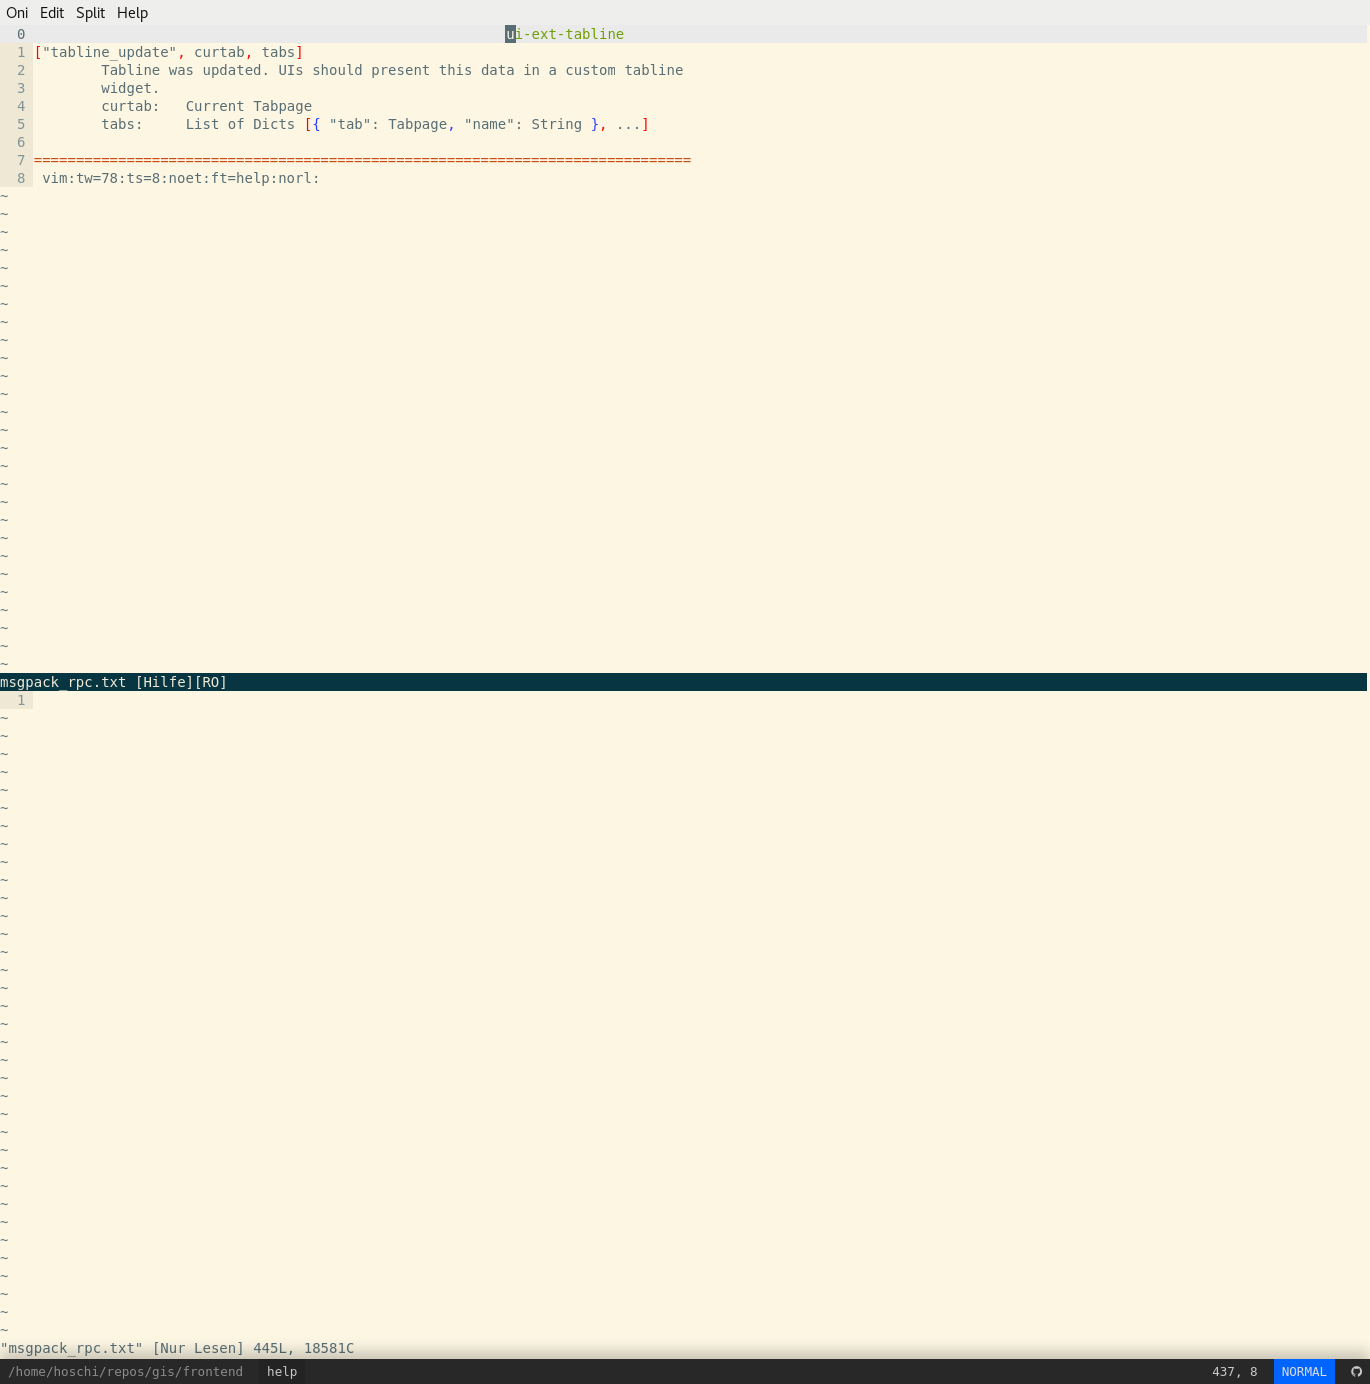Click the Current Tabpage description text
The width and height of the screenshot is (1370, 1384).
click(248, 106)
